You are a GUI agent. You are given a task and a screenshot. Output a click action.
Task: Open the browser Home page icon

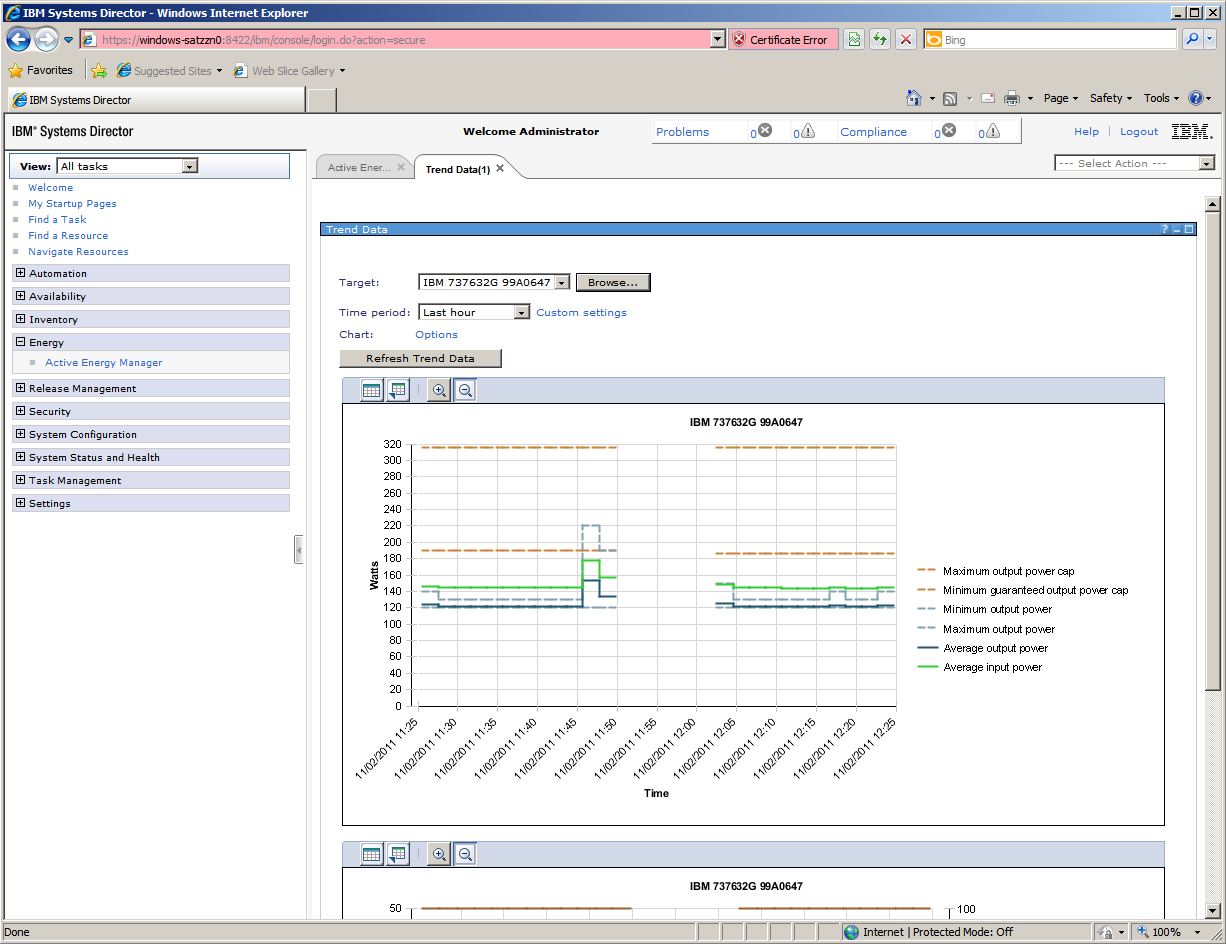[914, 98]
